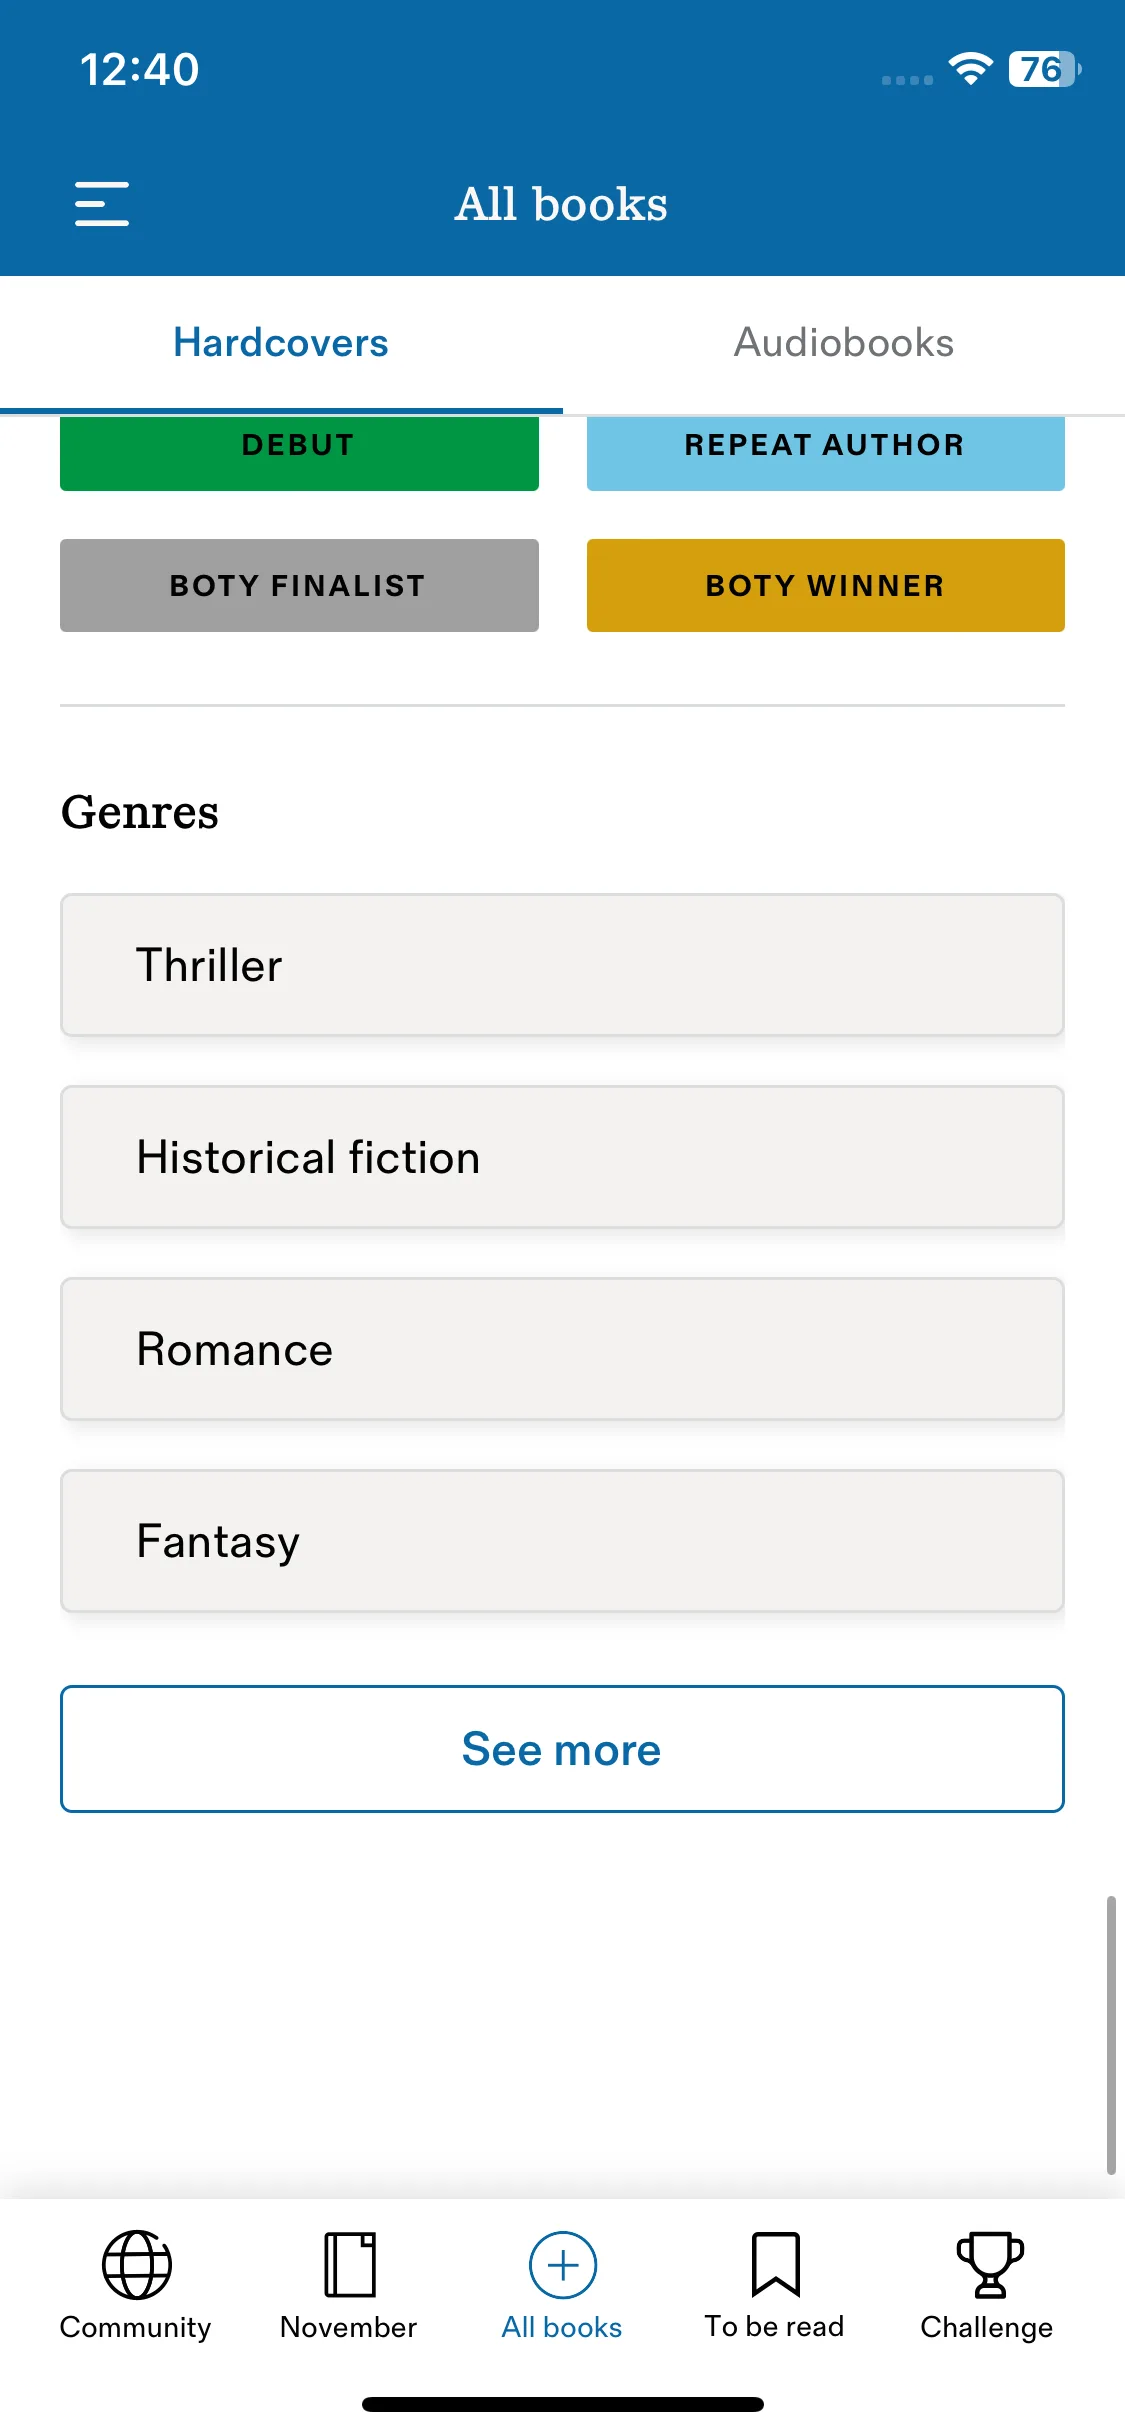Viewport: 1125px width, 2436px height.
Task: Open the Fantasy genre row
Action: pos(562,1541)
